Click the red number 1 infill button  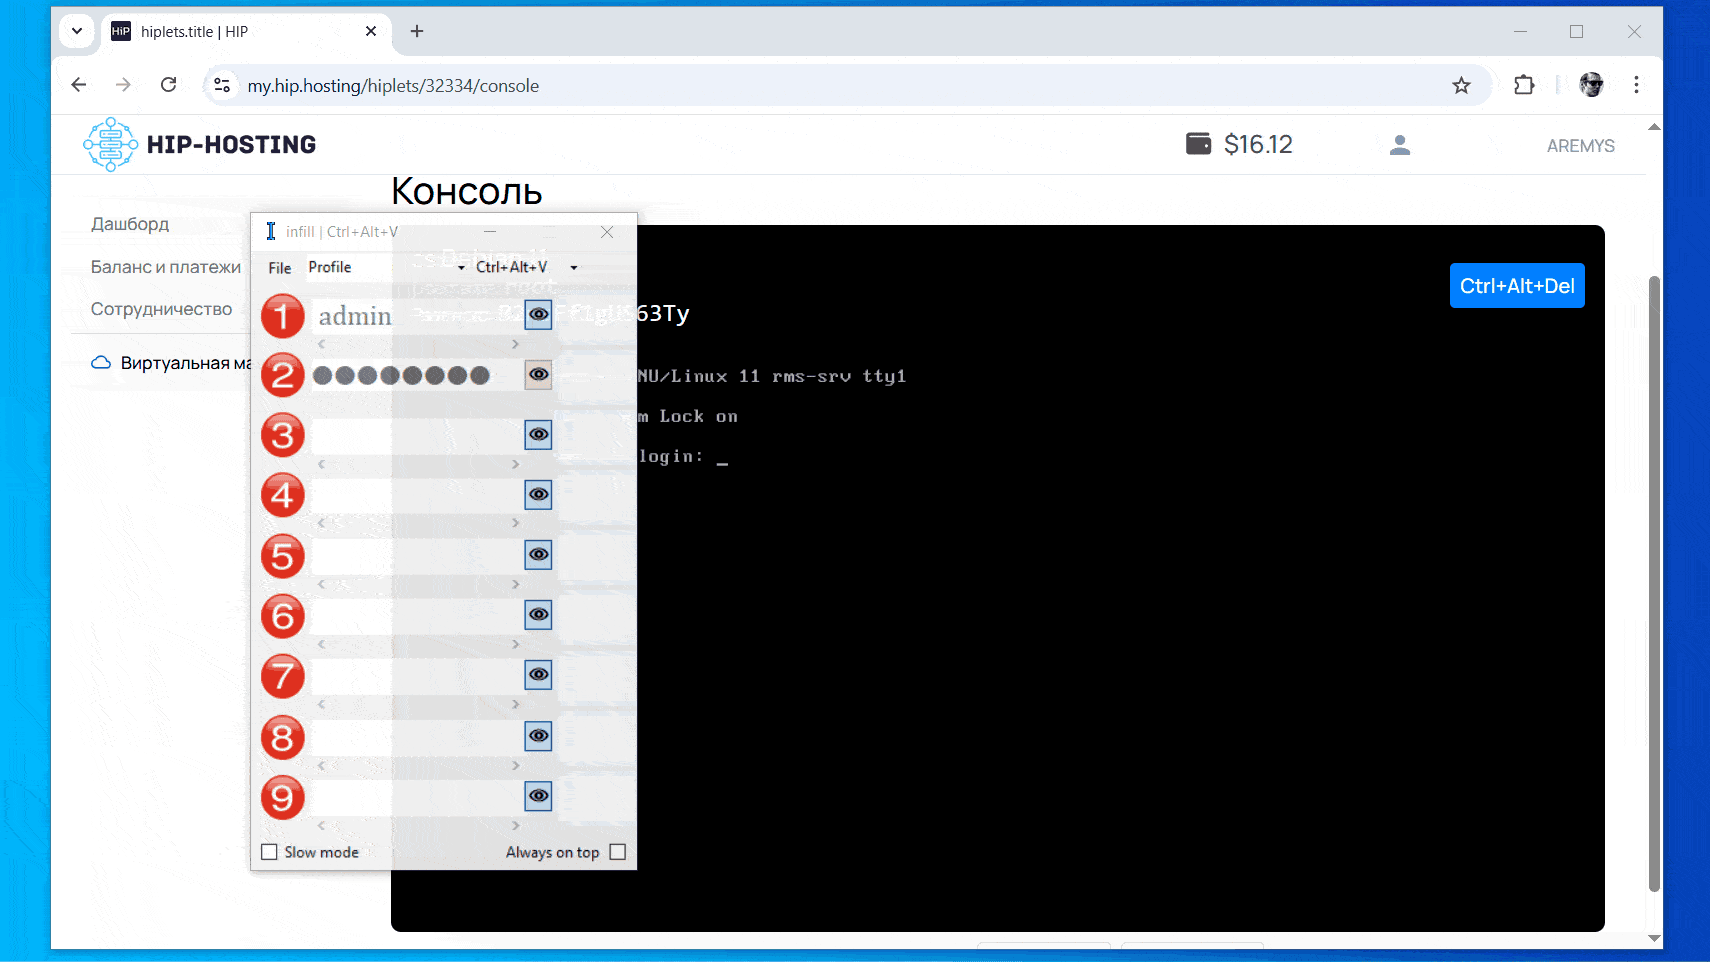click(282, 316)
